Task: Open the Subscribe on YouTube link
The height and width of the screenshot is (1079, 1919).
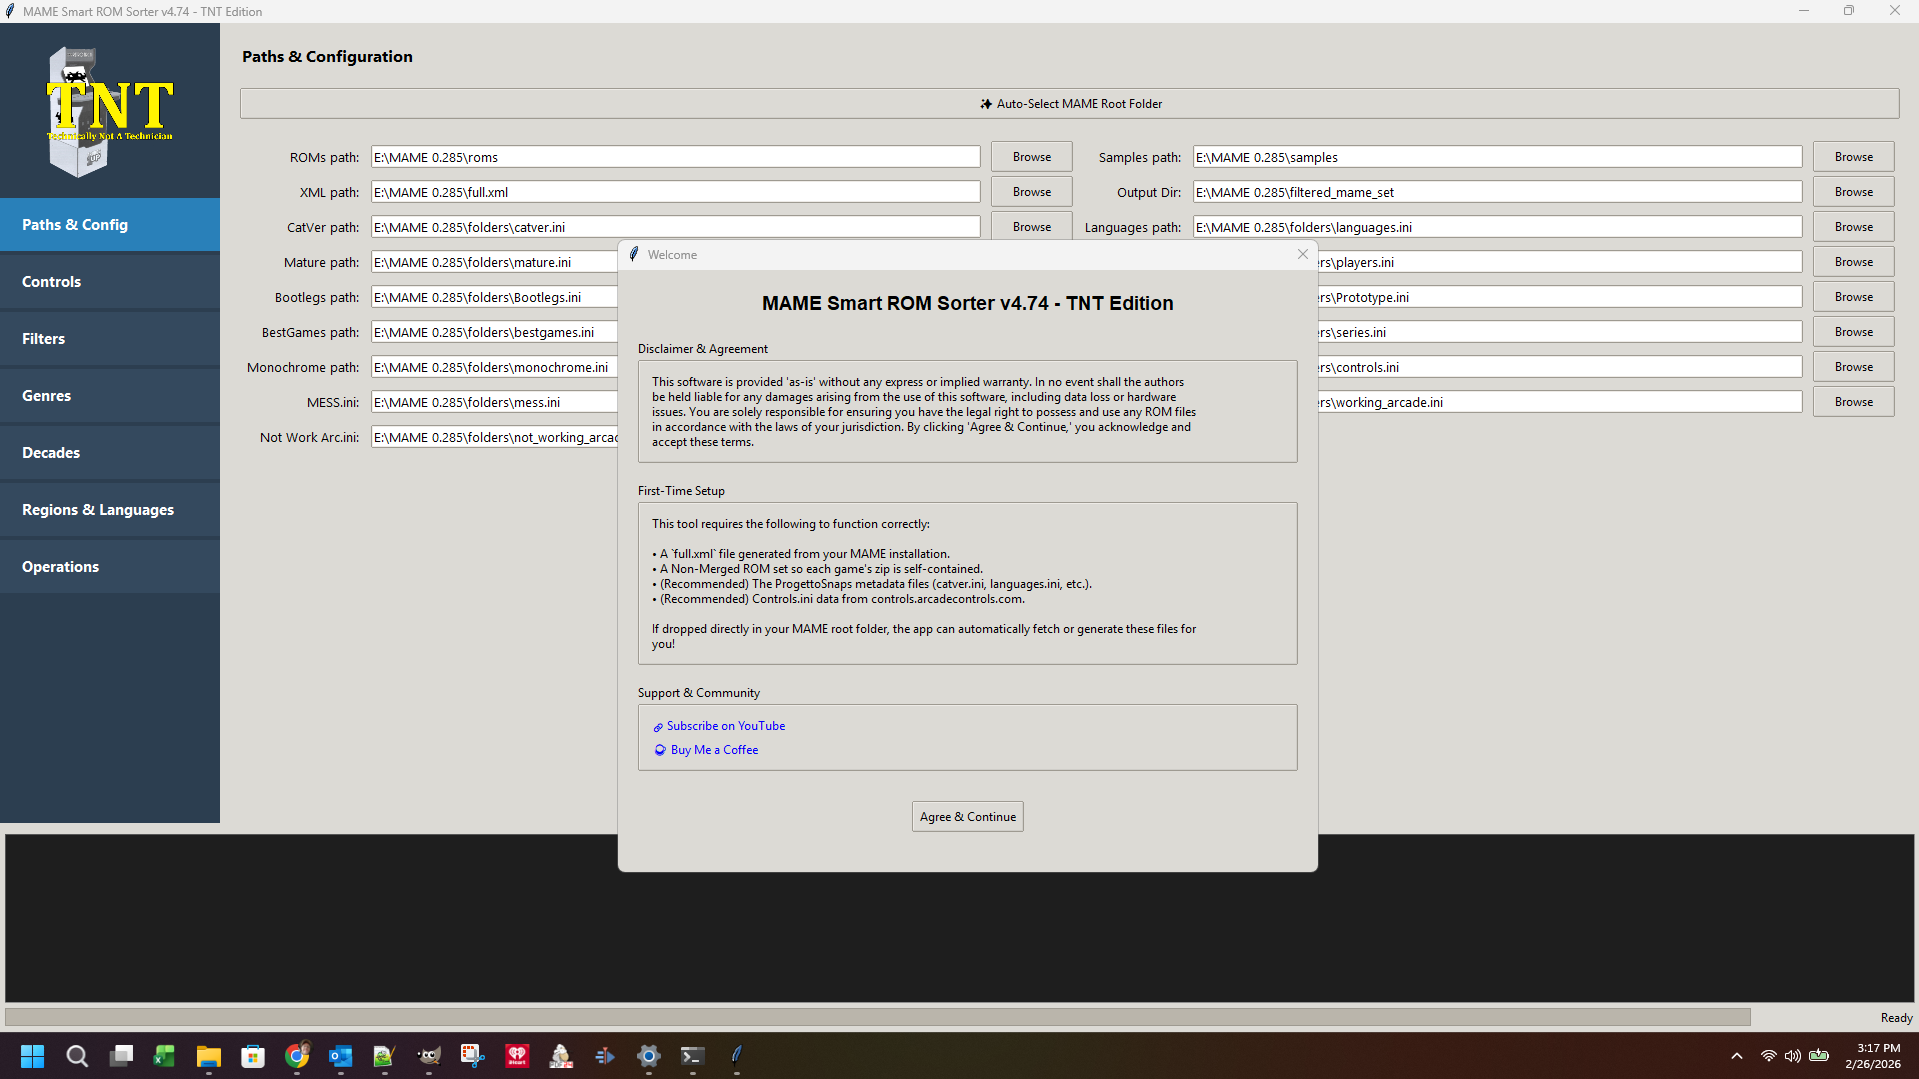Action: [725, 726]
